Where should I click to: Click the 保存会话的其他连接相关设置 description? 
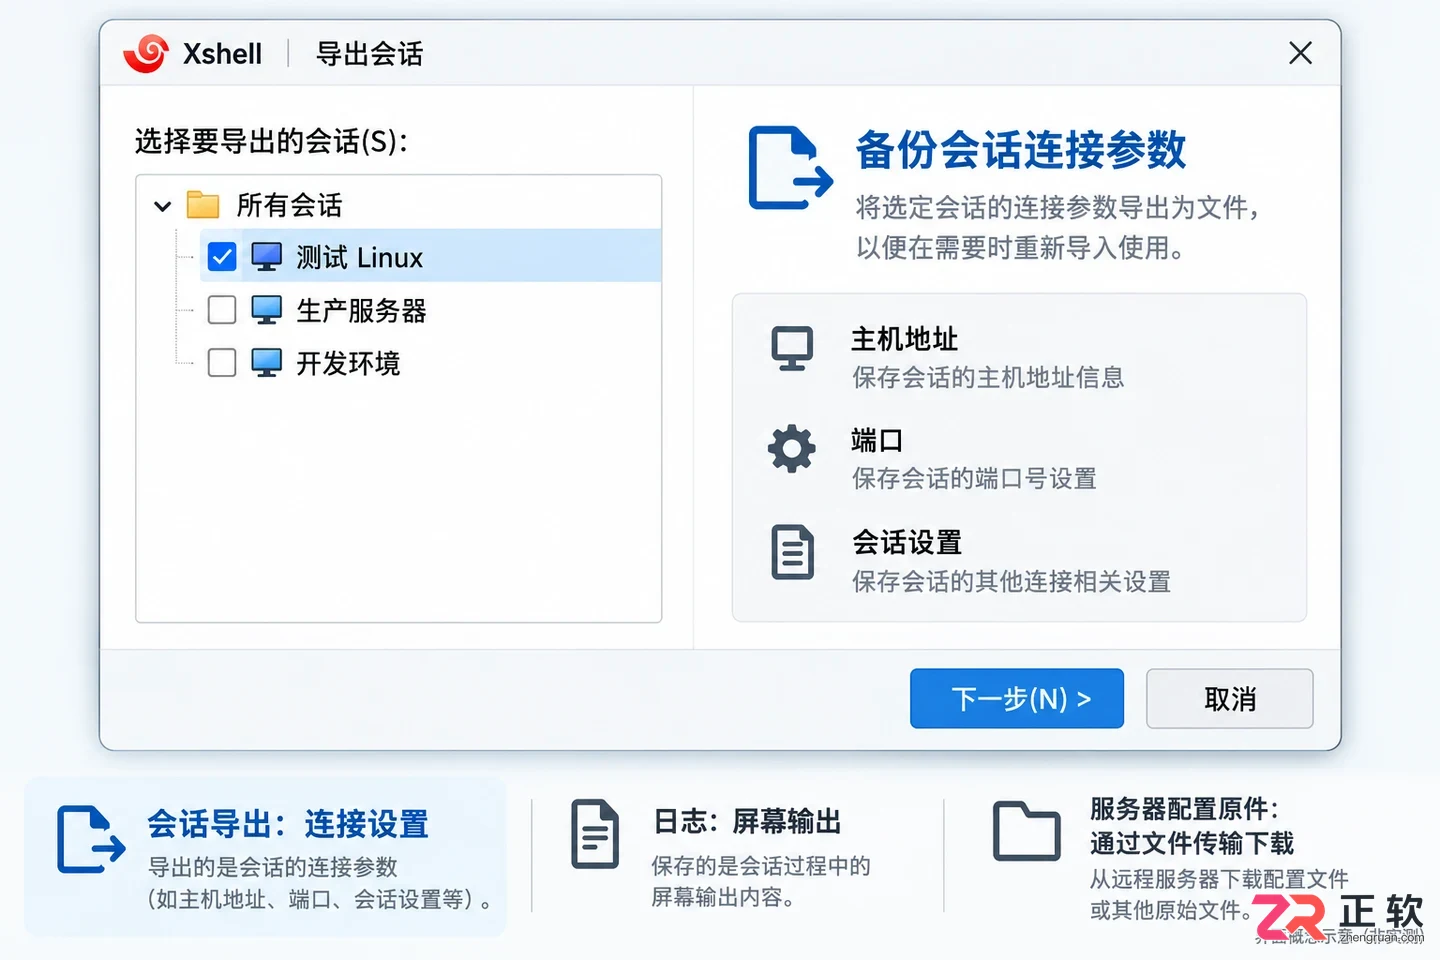point(1011,581)
